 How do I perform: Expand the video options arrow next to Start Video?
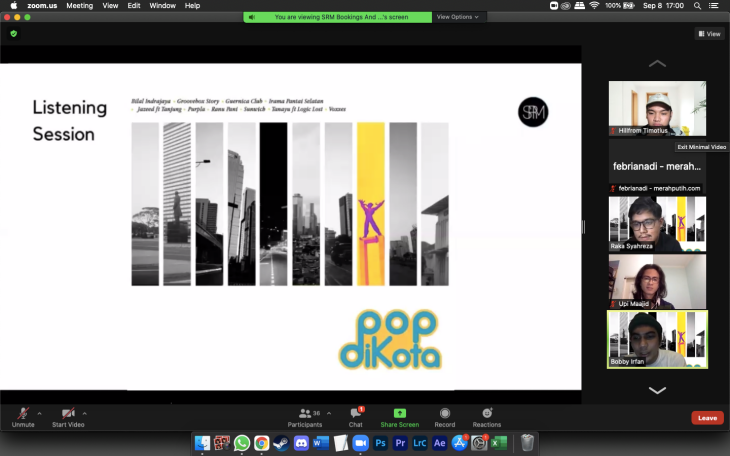pyautogui.click(x=84, y=413)
